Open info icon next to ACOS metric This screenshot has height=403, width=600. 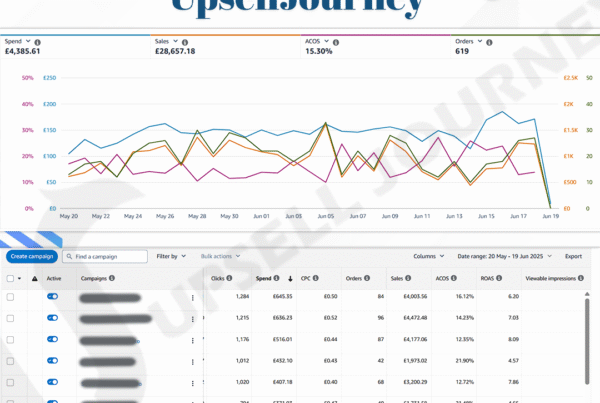[x=336, y=42]
